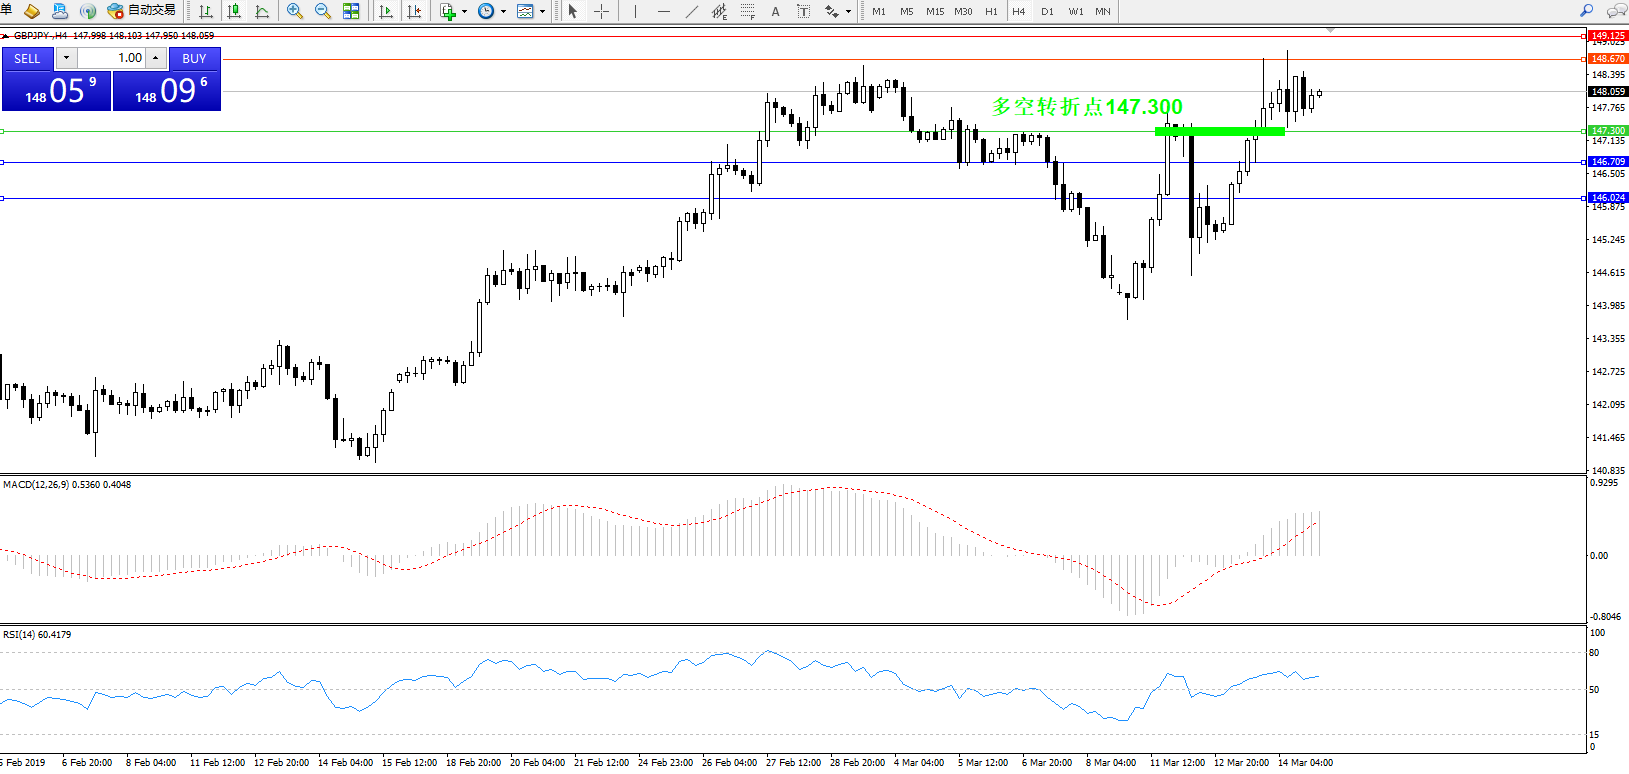Image resolution: width=1629 pixels, height=774 pixels.
Task: Enable chart auto scroll
Action: (386, 11)
